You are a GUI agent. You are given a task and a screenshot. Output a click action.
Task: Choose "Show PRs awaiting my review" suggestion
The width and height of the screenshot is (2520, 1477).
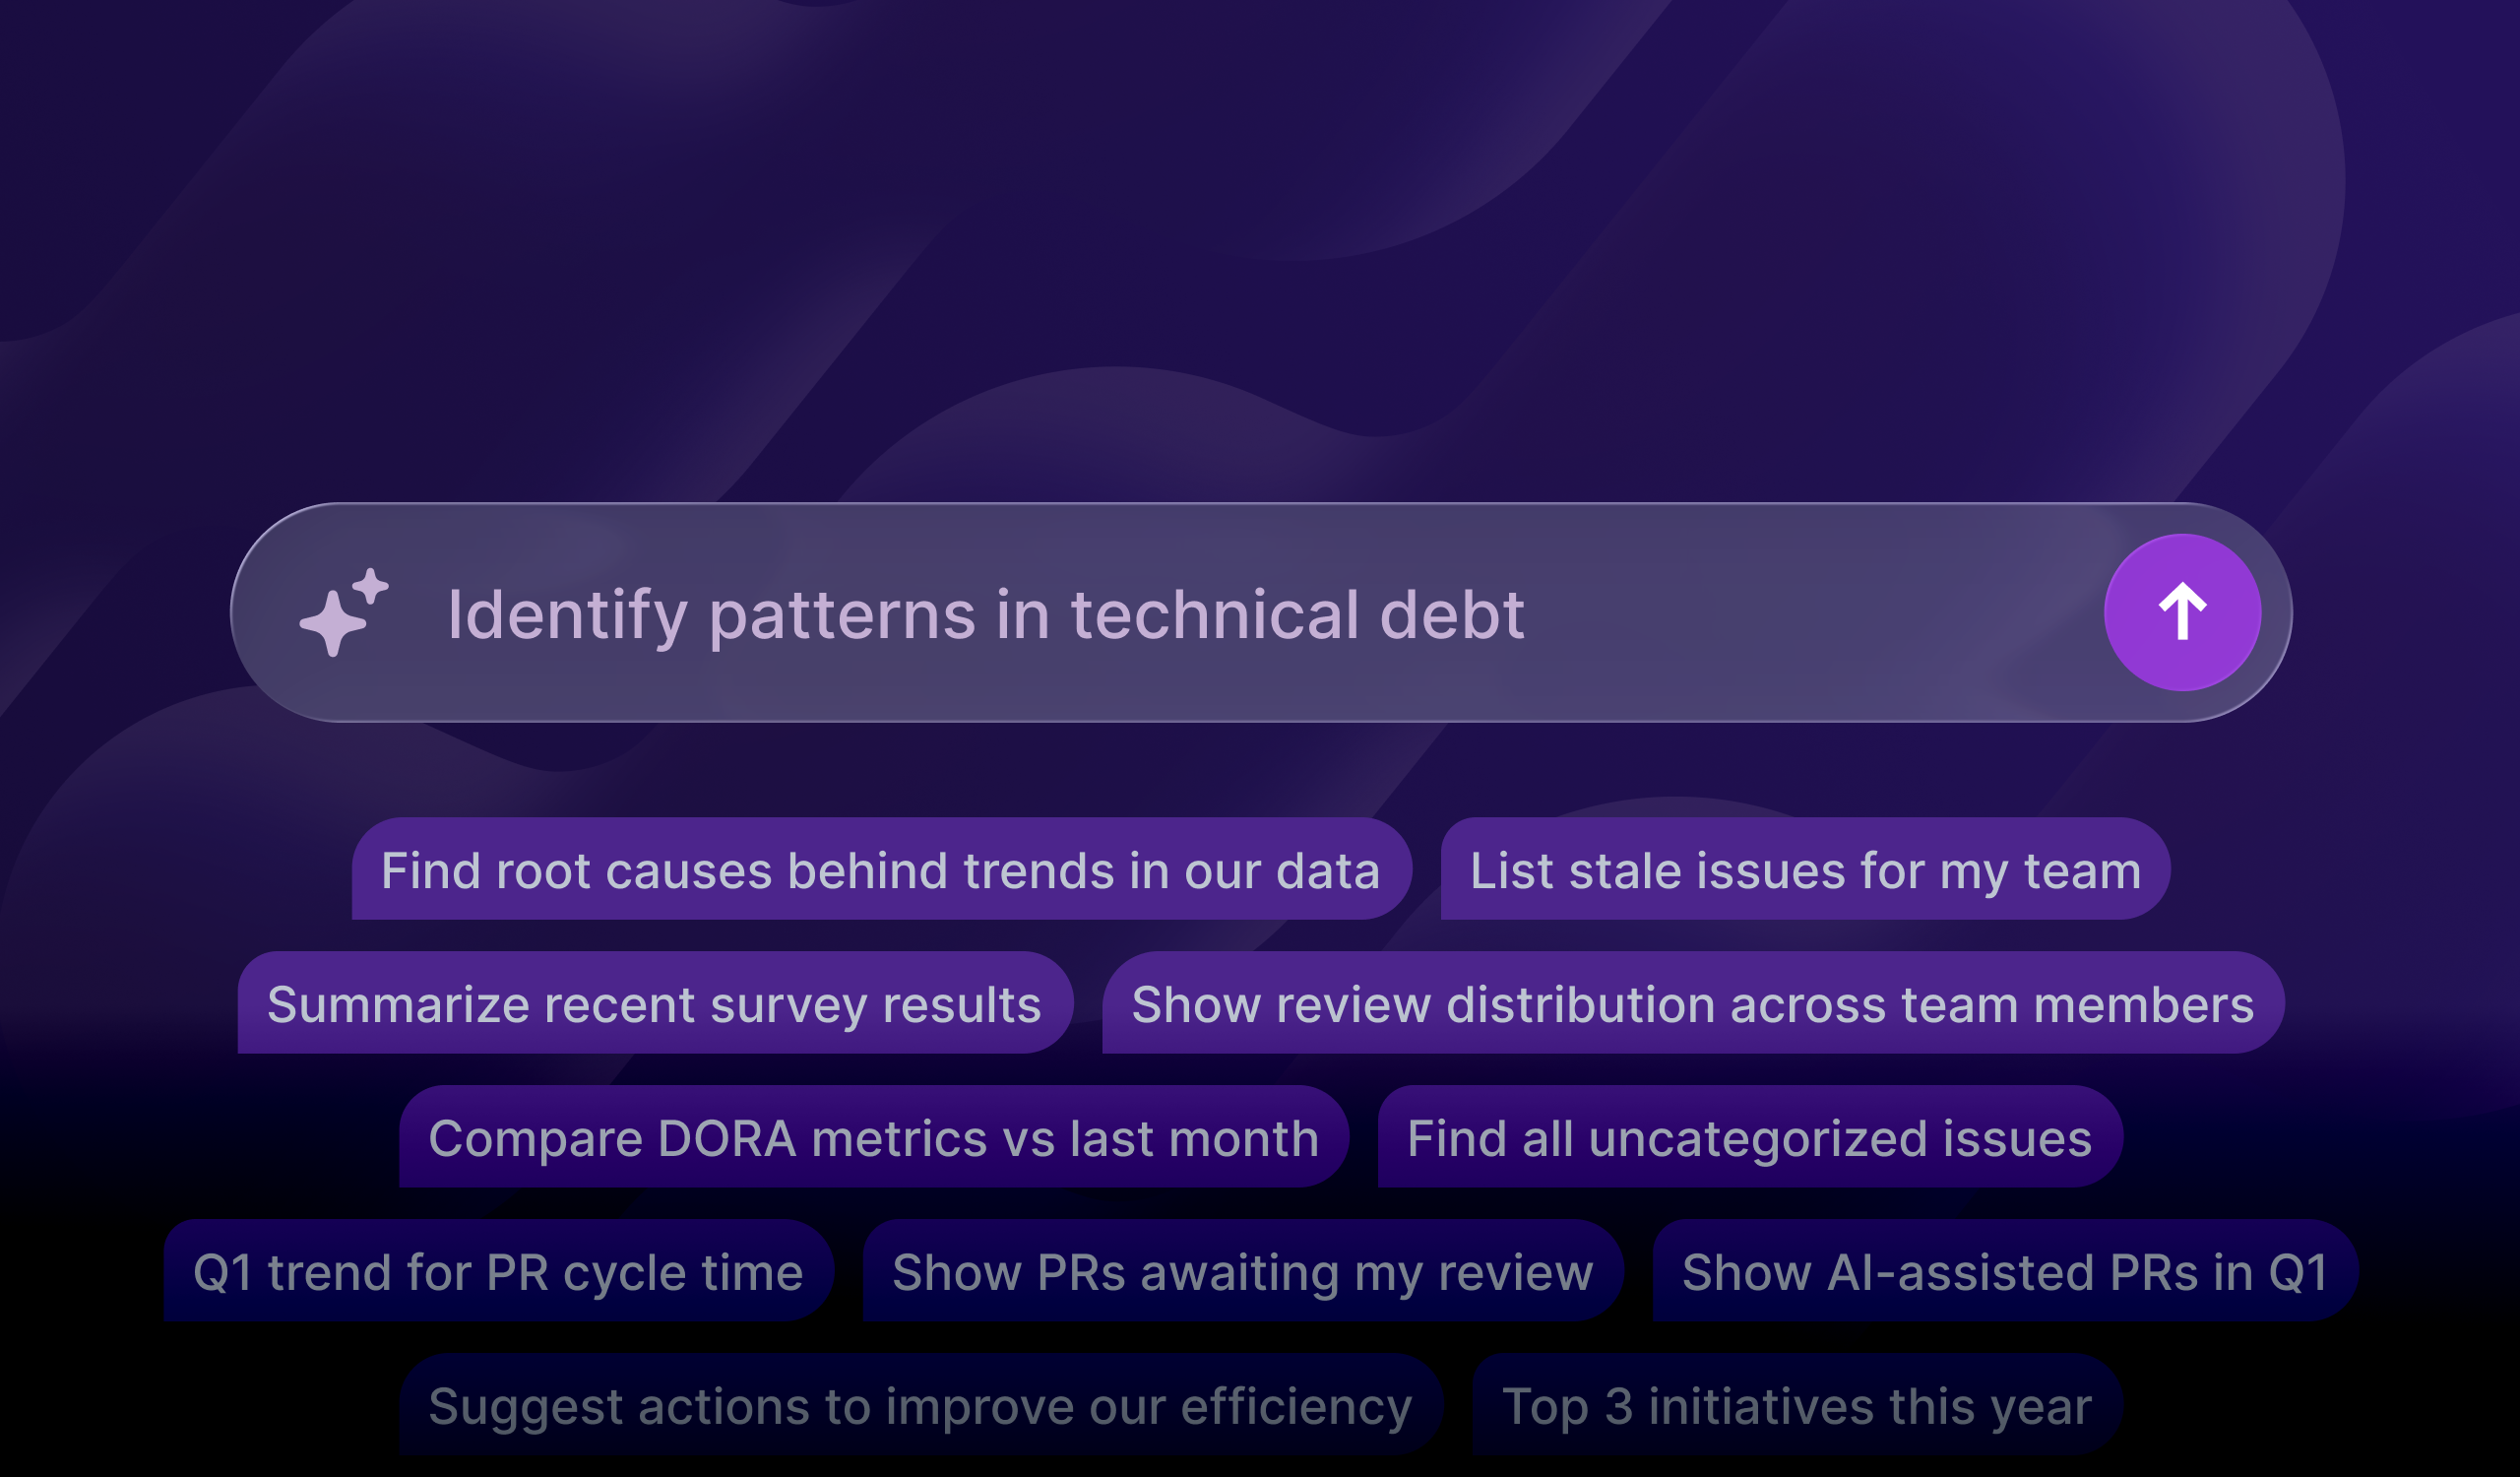(1242, 1272)
